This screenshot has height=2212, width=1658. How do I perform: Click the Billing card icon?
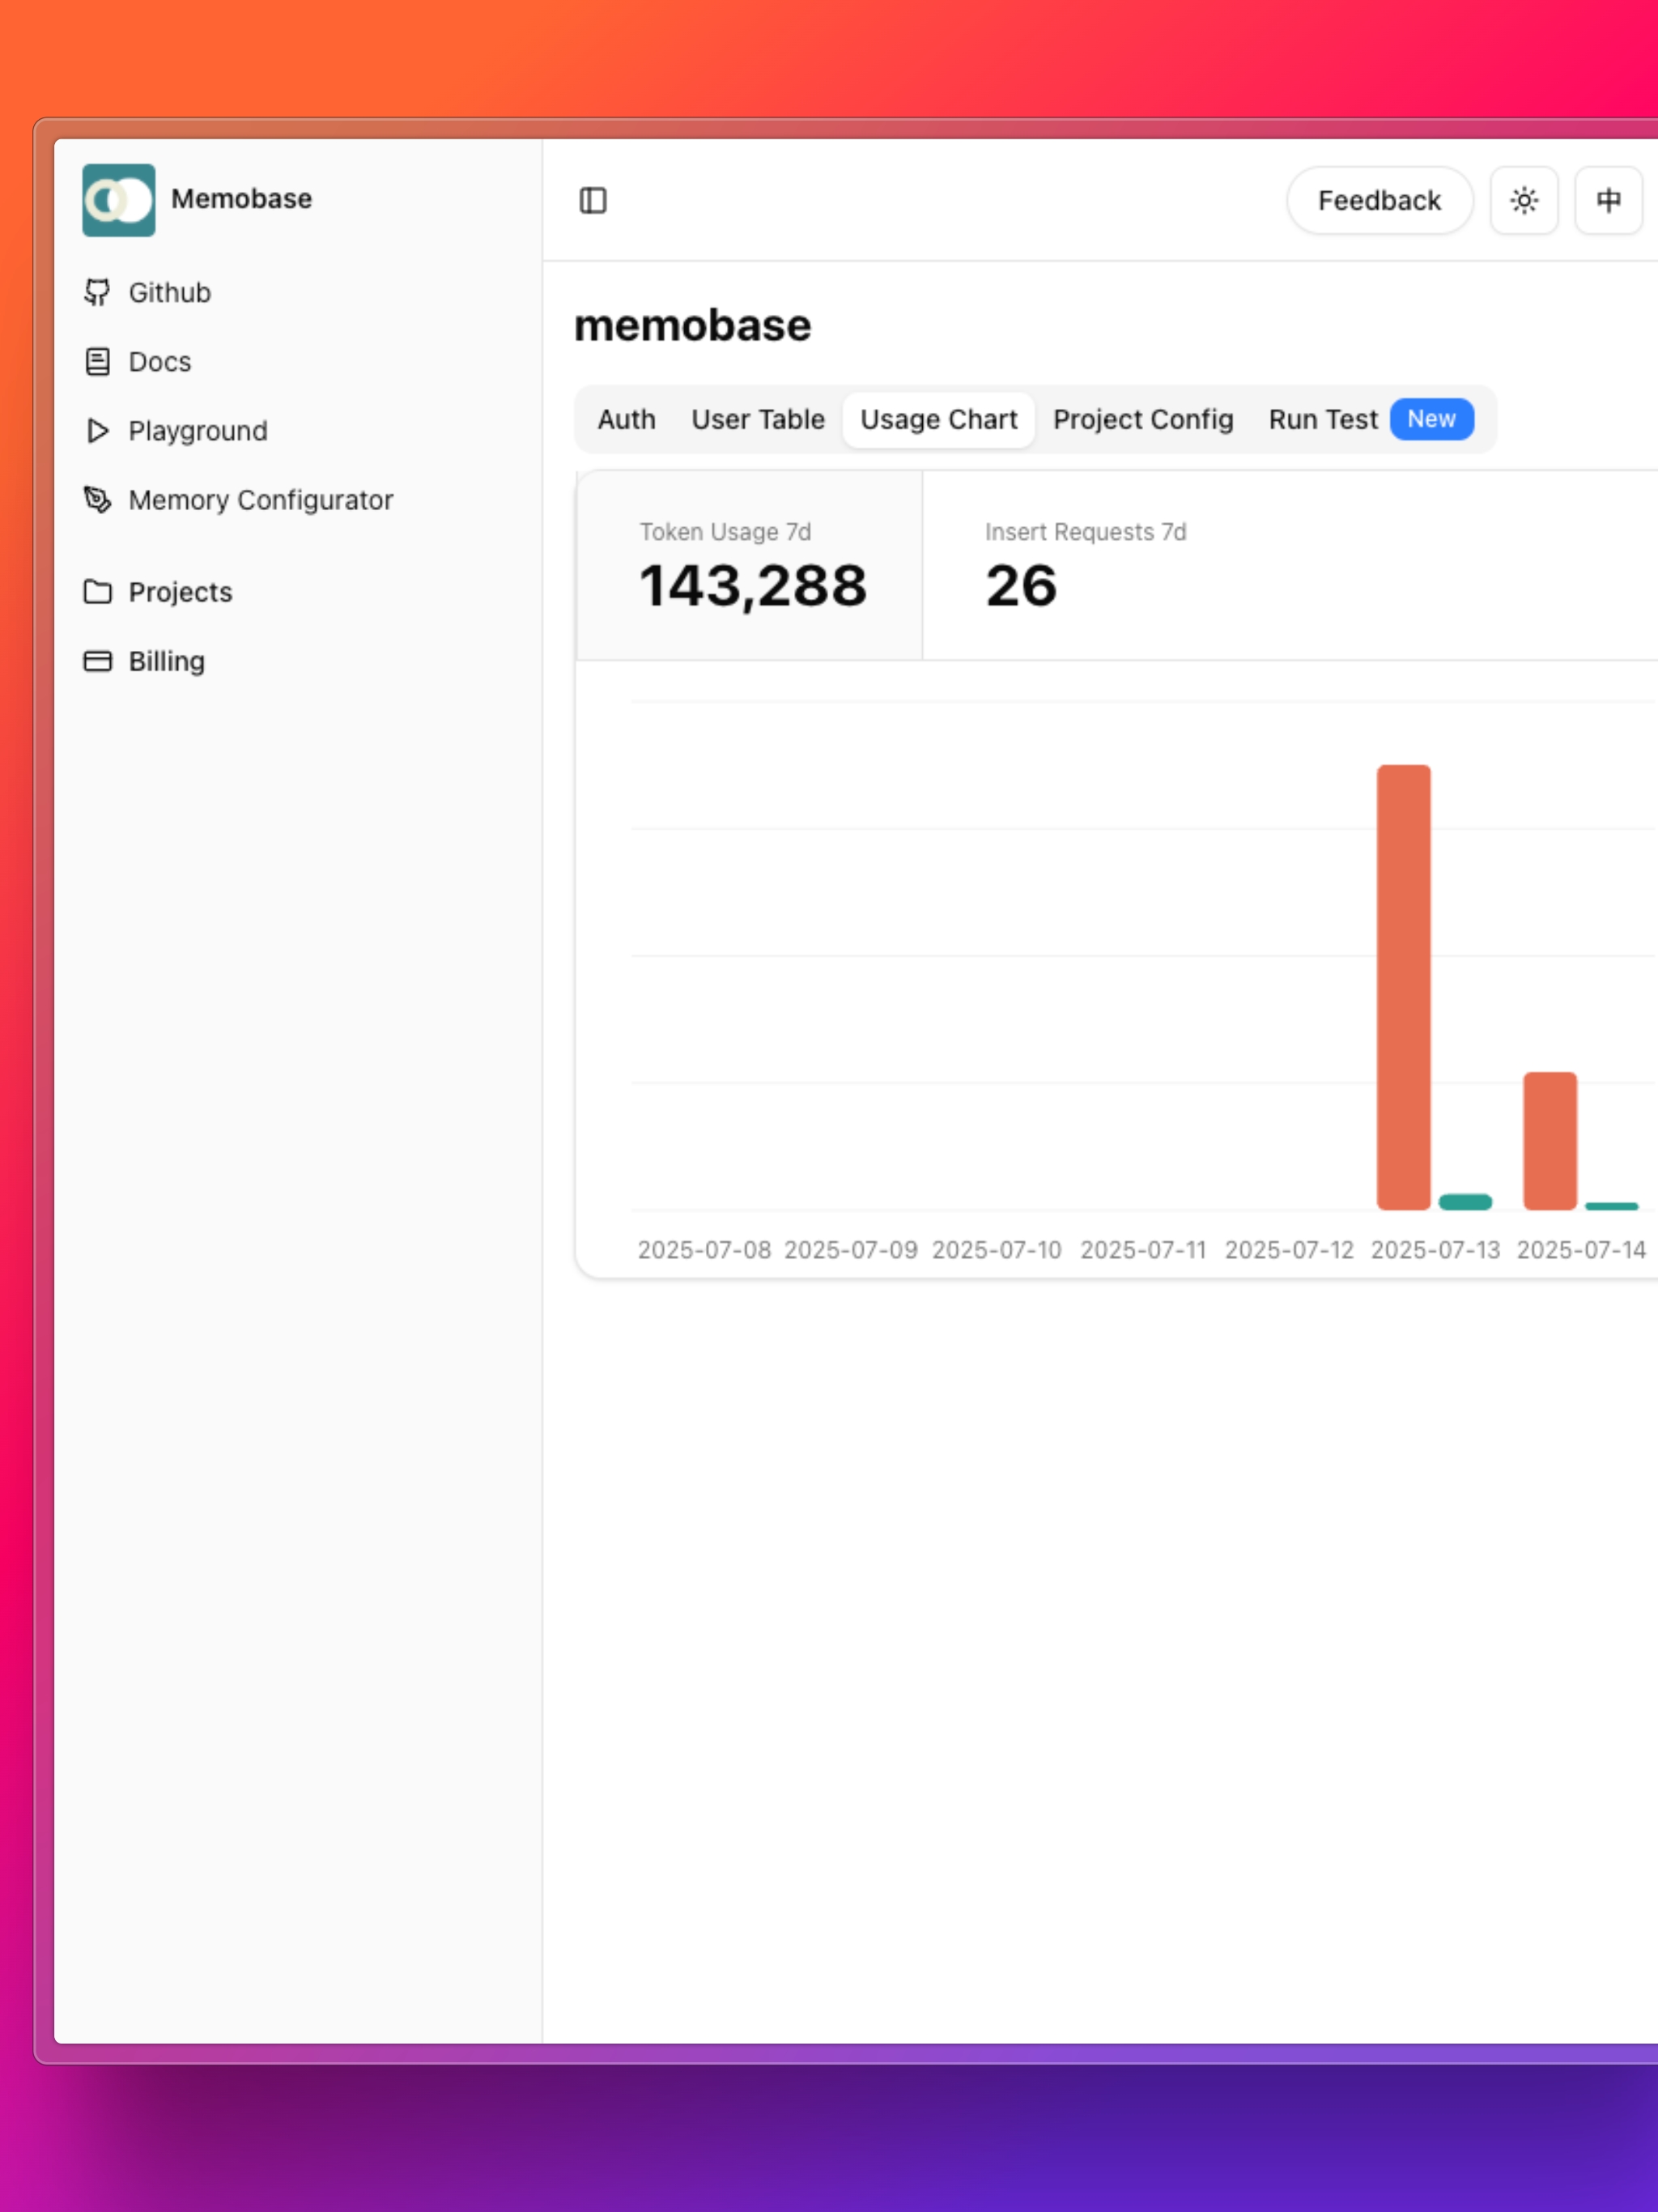97,660
